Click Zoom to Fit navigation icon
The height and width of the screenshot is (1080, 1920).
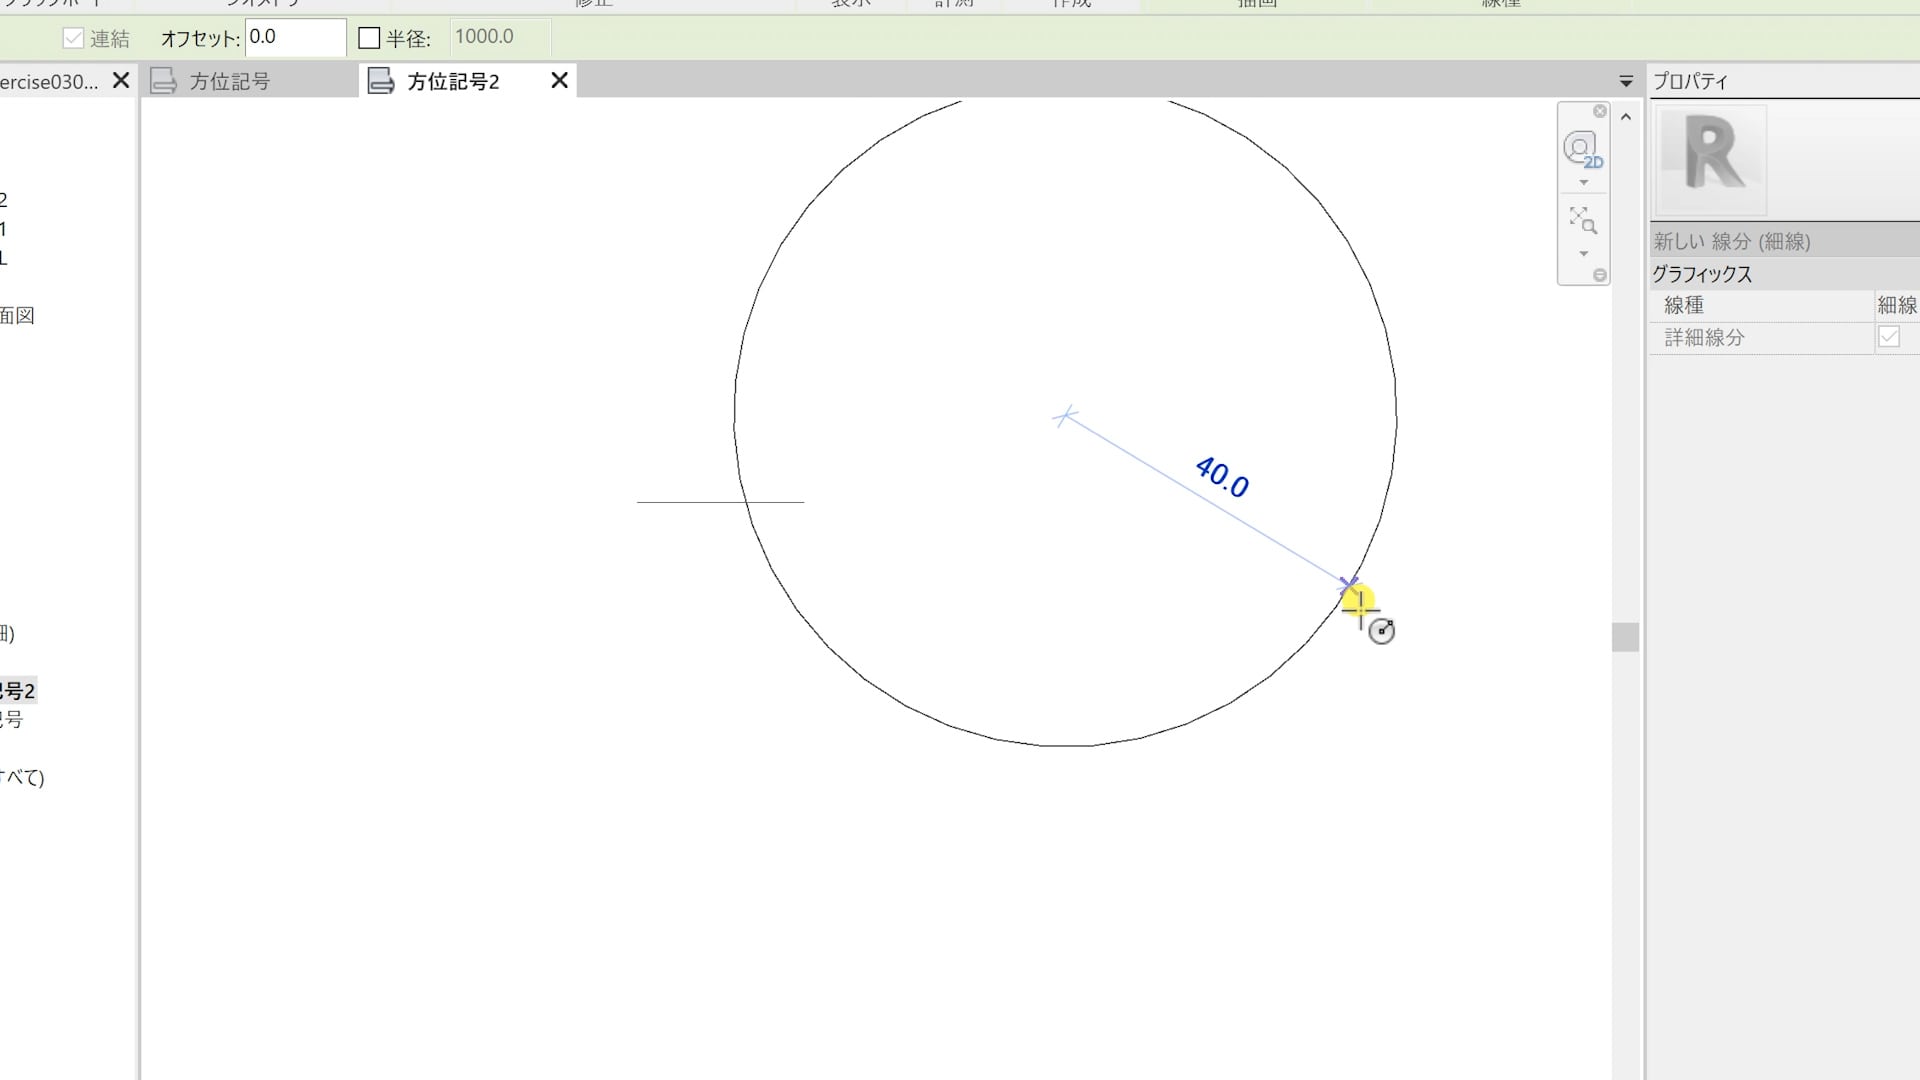click(x=1582, y=220)
